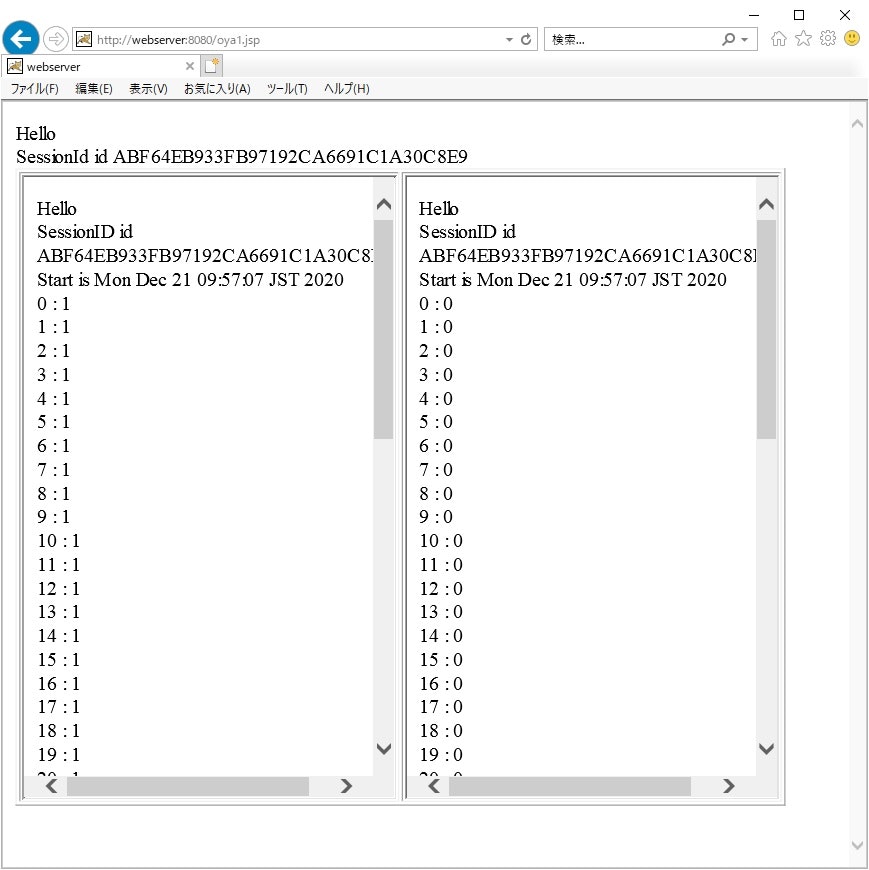Click the "10 : 1" row in left frame

[x=59, y=541]
